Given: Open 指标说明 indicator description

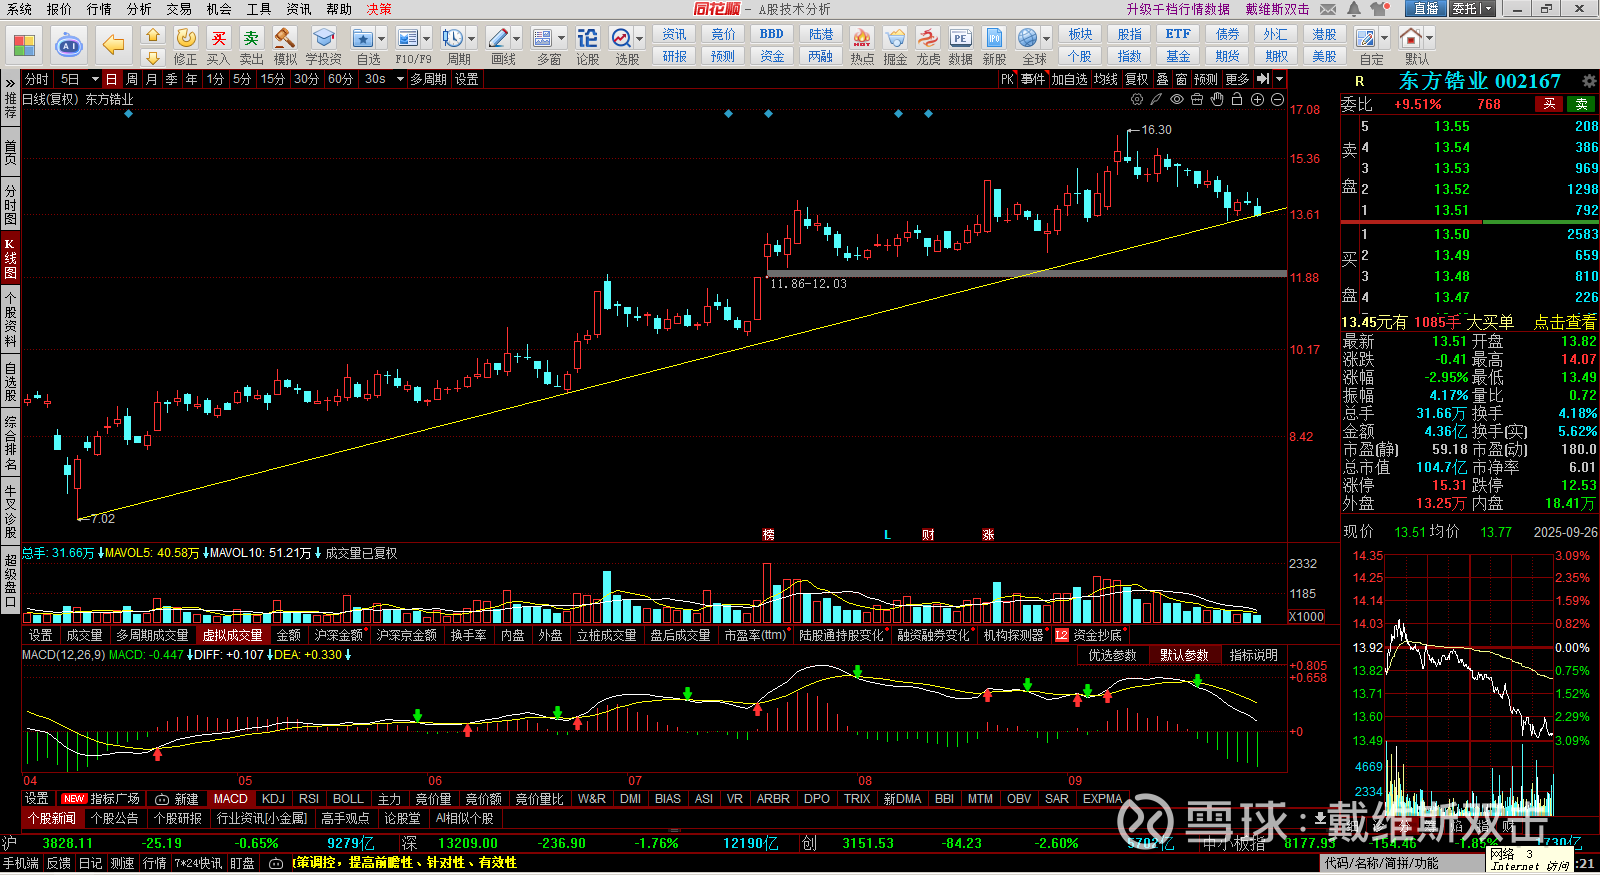Looking at the screenshot, I should [x=1254, y=655].
